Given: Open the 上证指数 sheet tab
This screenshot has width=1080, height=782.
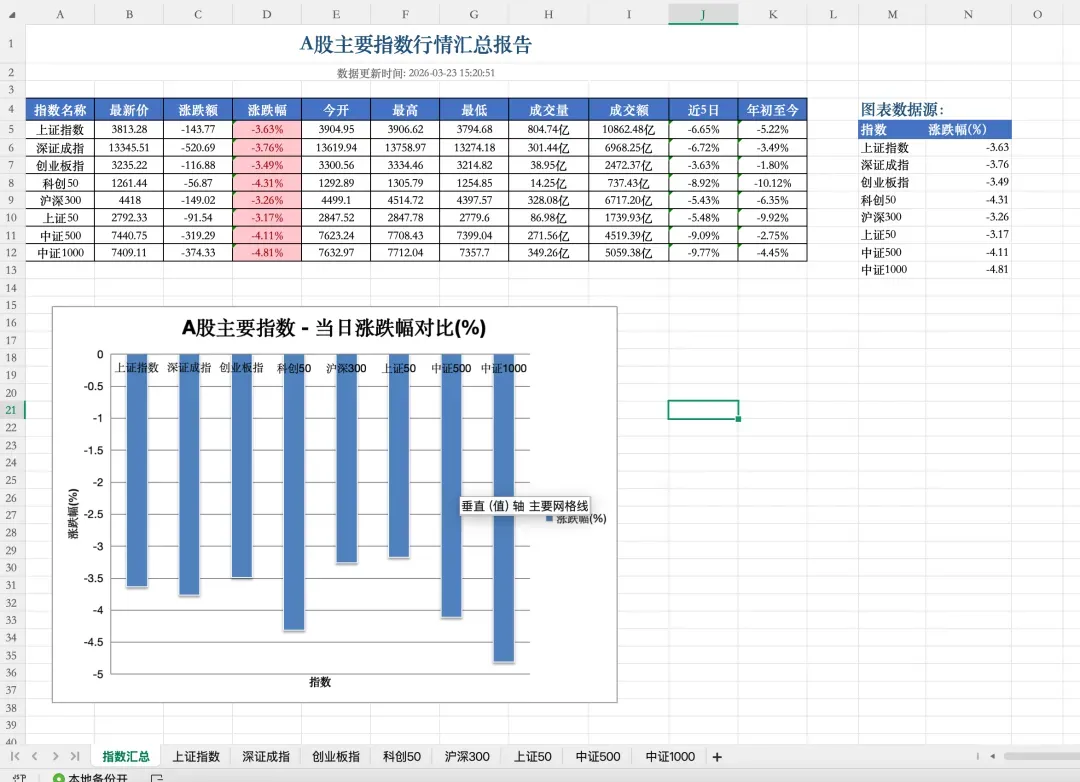Looking at the screenshot, I should coord(195,757).
